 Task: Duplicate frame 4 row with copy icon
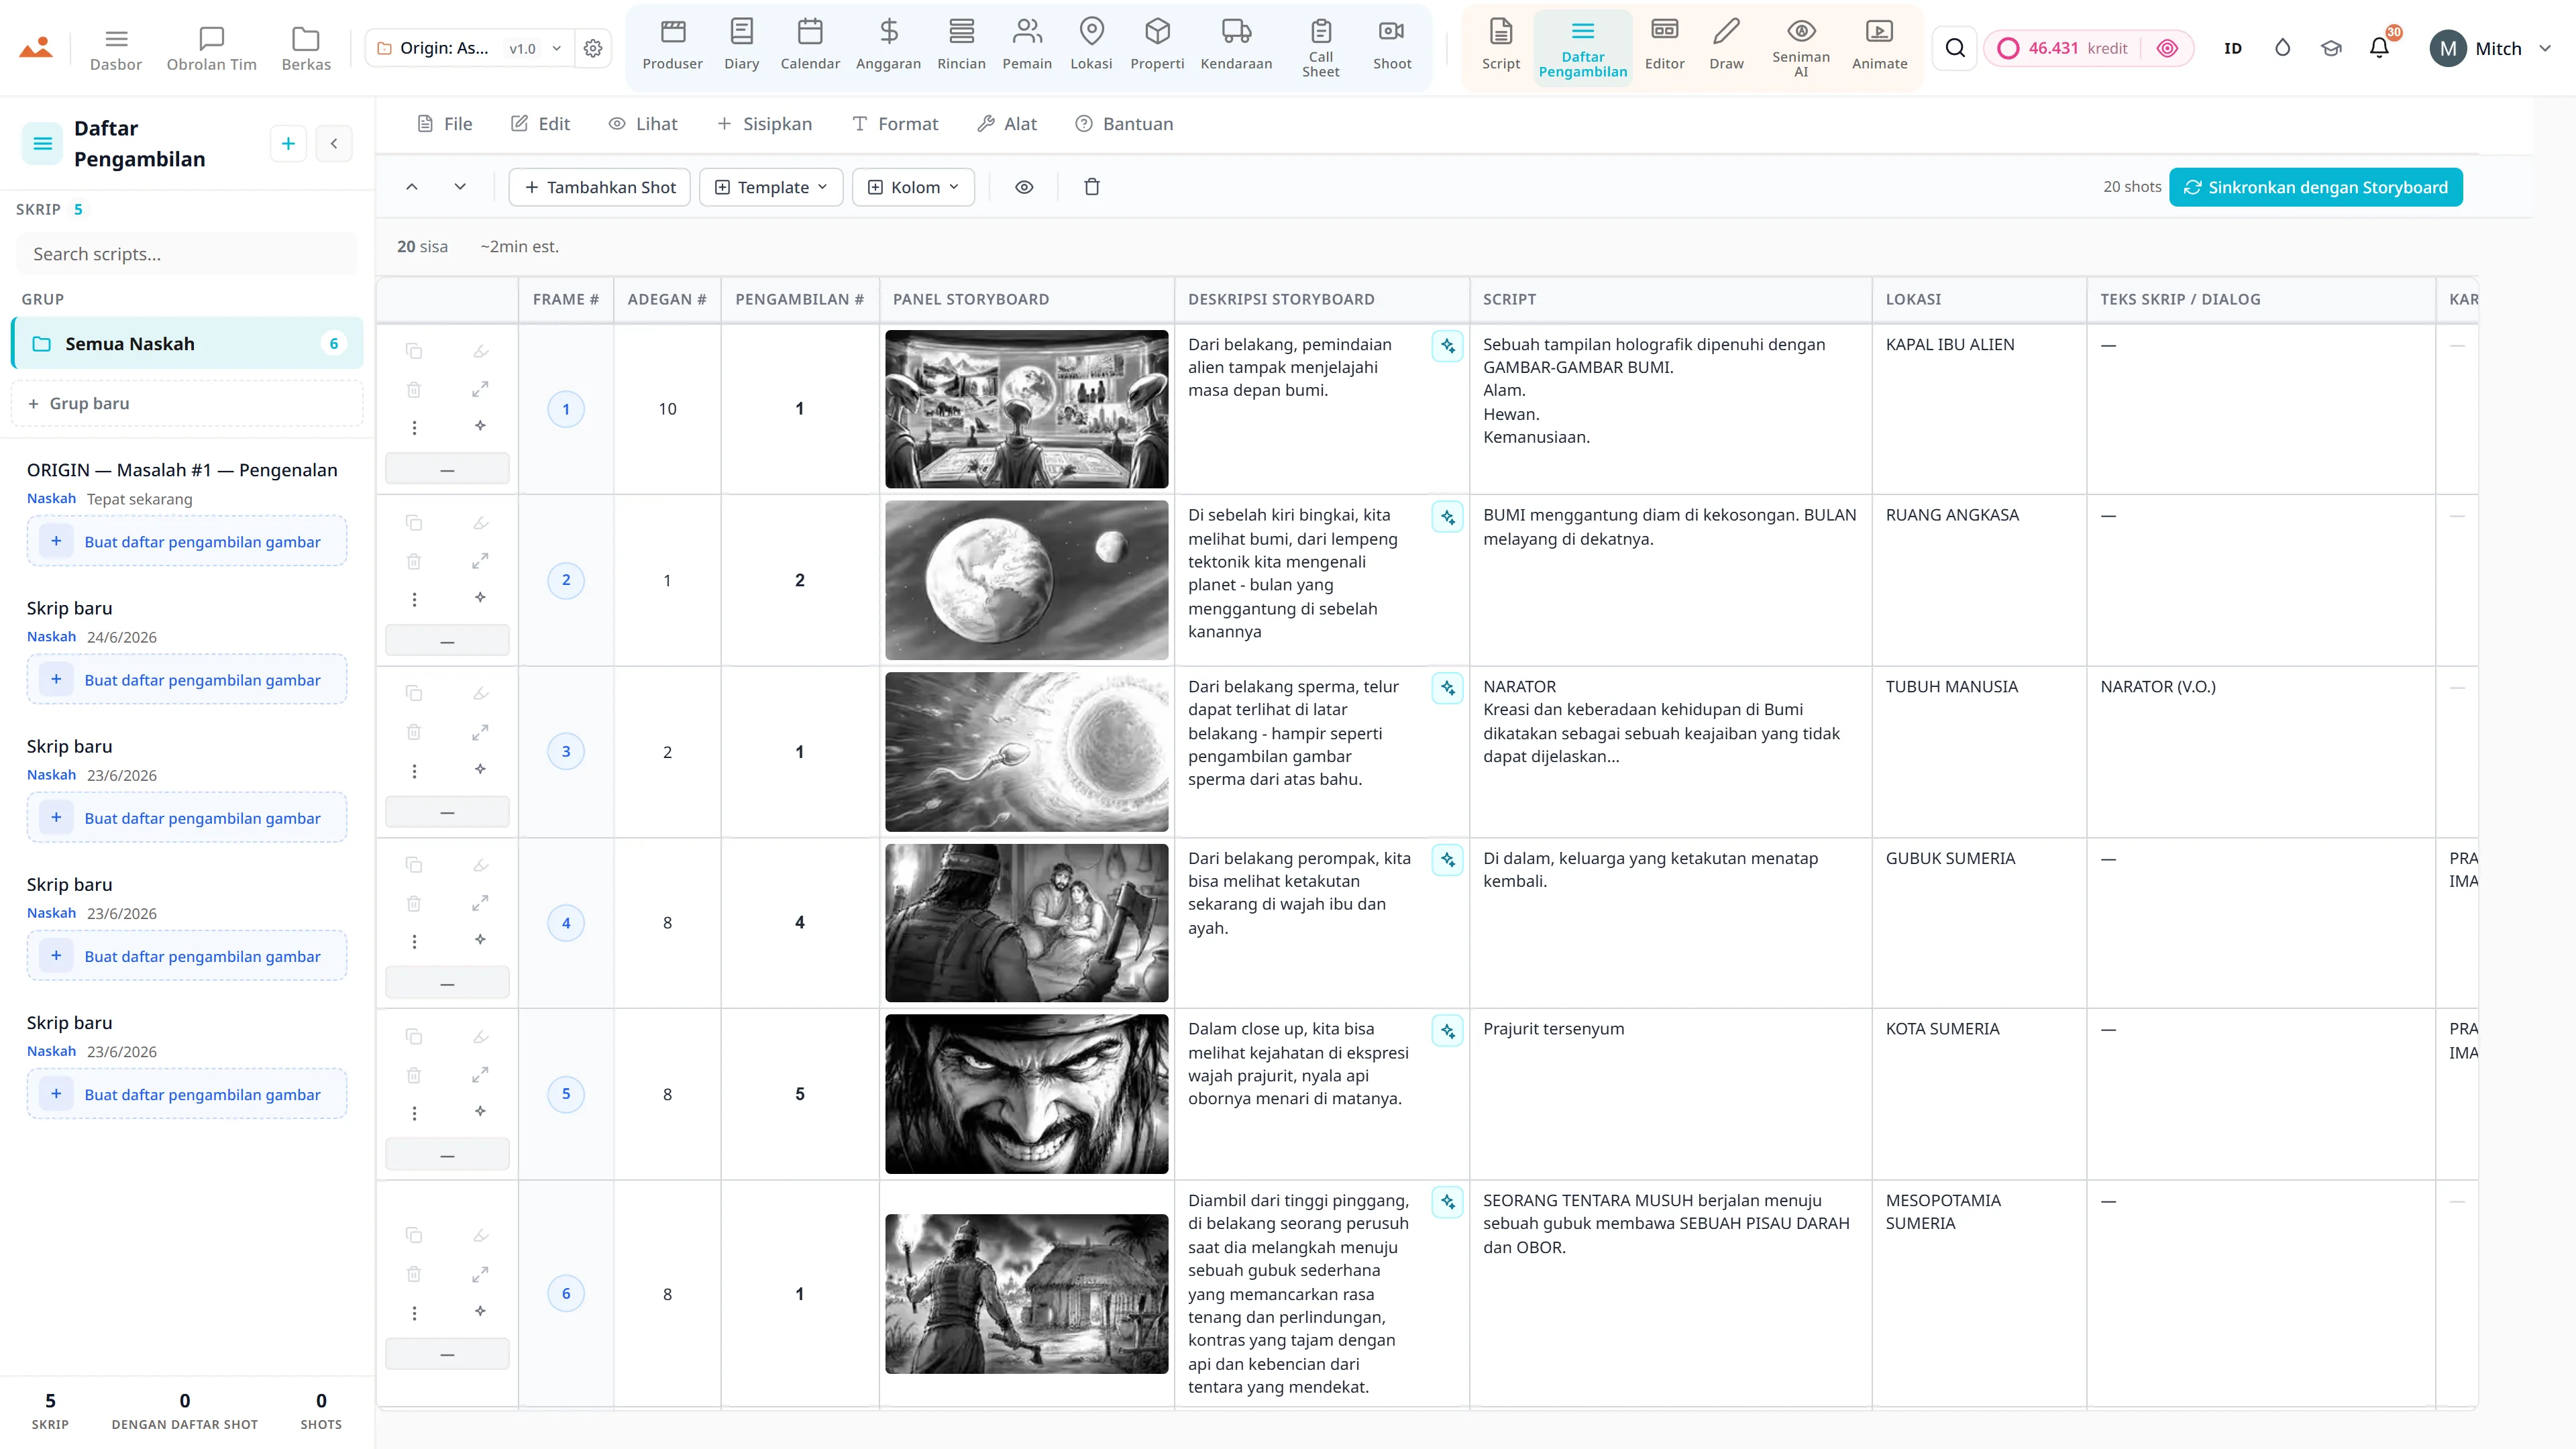click(x=414, y=865)
